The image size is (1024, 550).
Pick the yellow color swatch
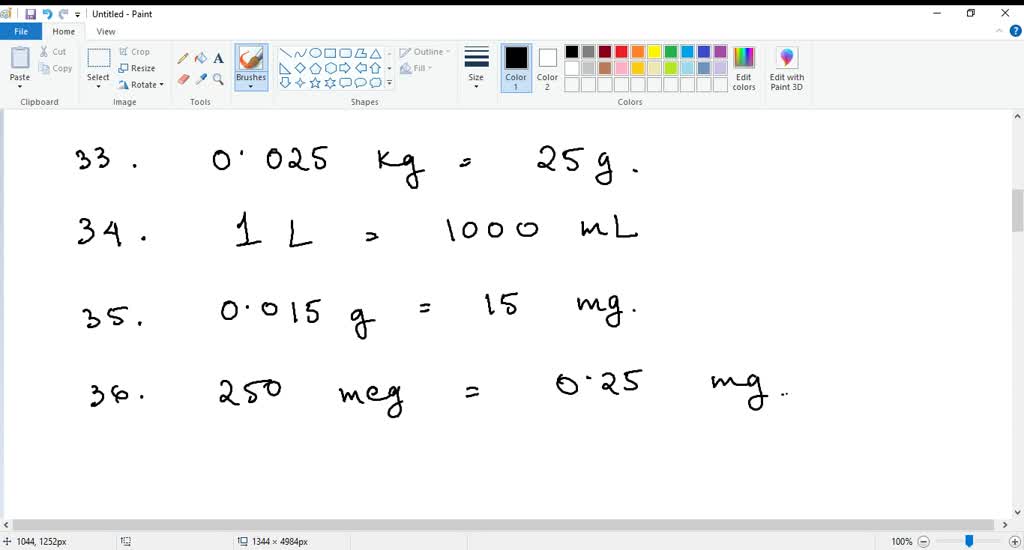(x=654, y=52)
